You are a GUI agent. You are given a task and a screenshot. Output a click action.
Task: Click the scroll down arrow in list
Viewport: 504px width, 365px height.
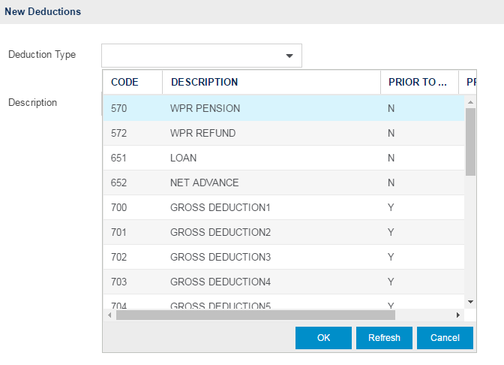pos(470,302)
